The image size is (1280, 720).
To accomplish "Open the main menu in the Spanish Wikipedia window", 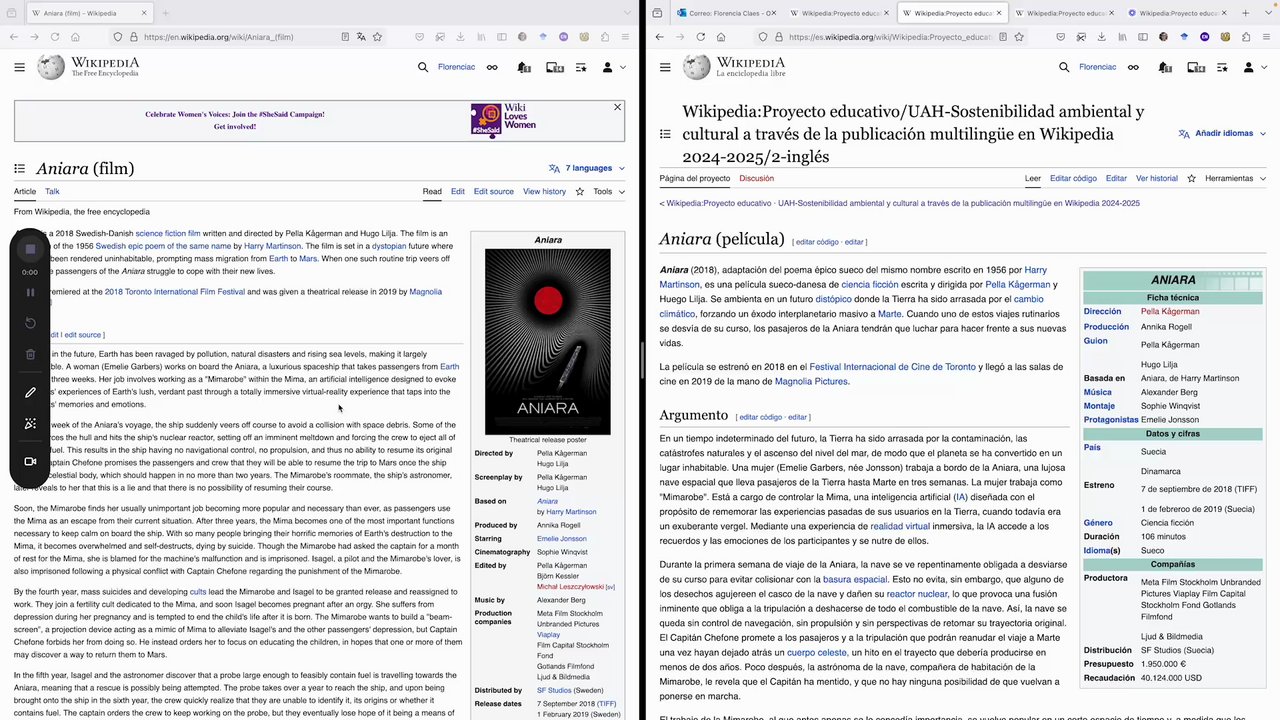I will (x=664, y=67).
